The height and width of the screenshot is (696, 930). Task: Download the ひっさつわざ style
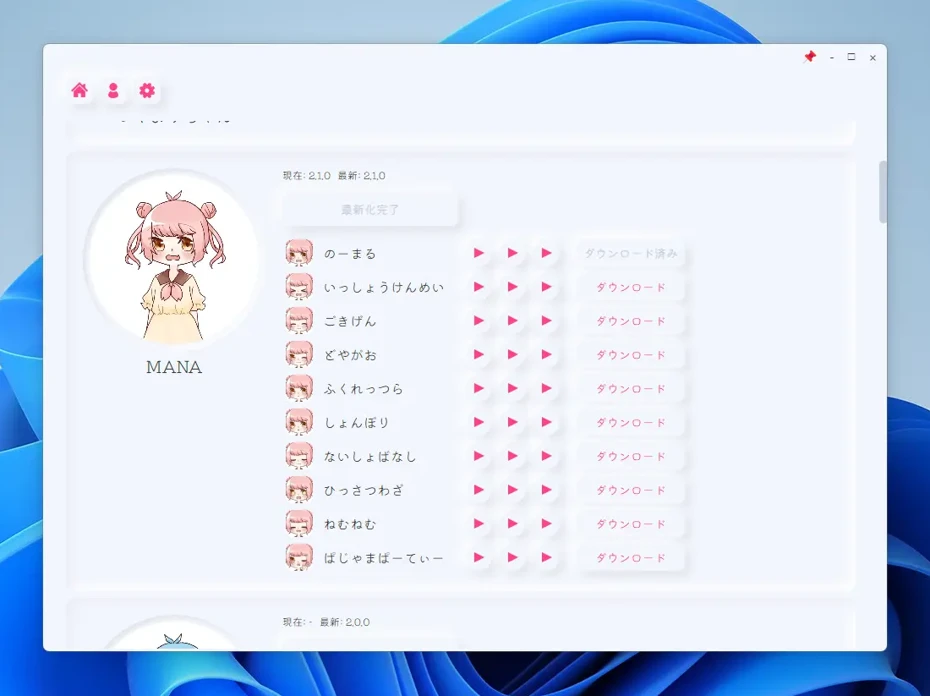630,490
